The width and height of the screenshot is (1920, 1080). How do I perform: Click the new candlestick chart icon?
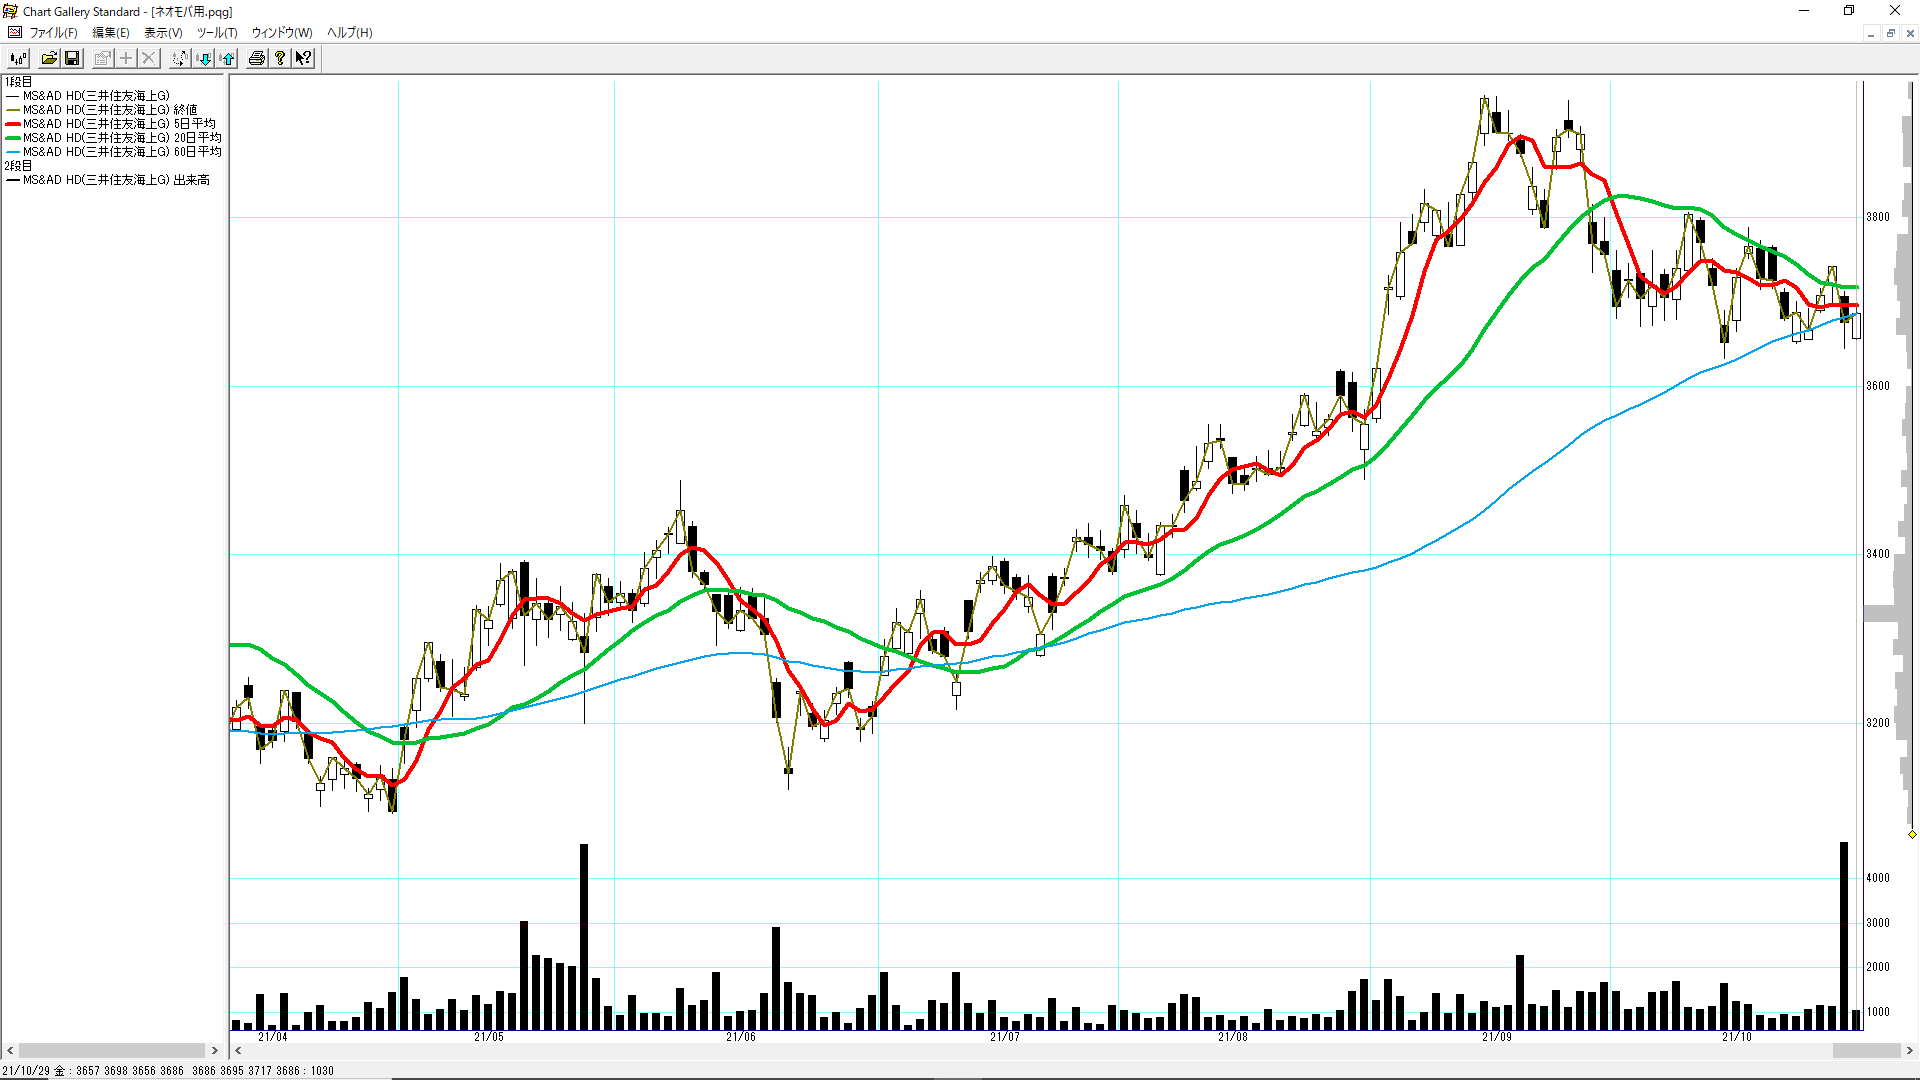click(x=18, y=58)
